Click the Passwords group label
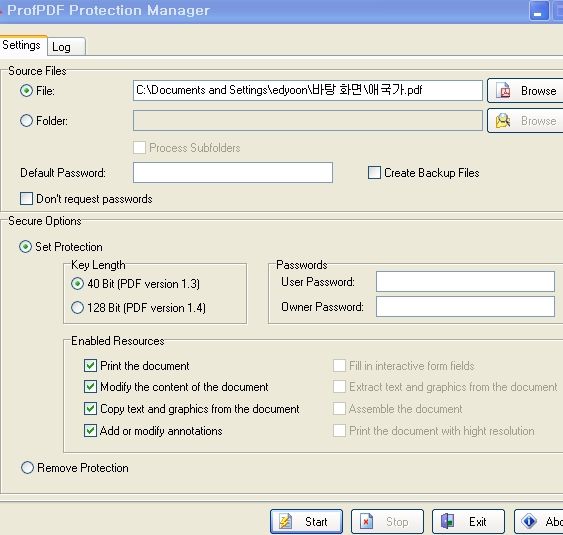Screen dimensions: 563x535 click(x=302, y=265)
